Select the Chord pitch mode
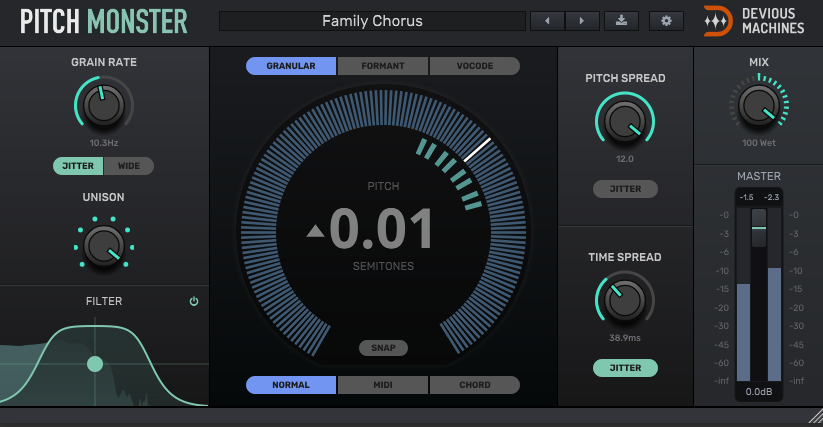The image size is (823, 427). pyautogui.click(x=474, y=385)
